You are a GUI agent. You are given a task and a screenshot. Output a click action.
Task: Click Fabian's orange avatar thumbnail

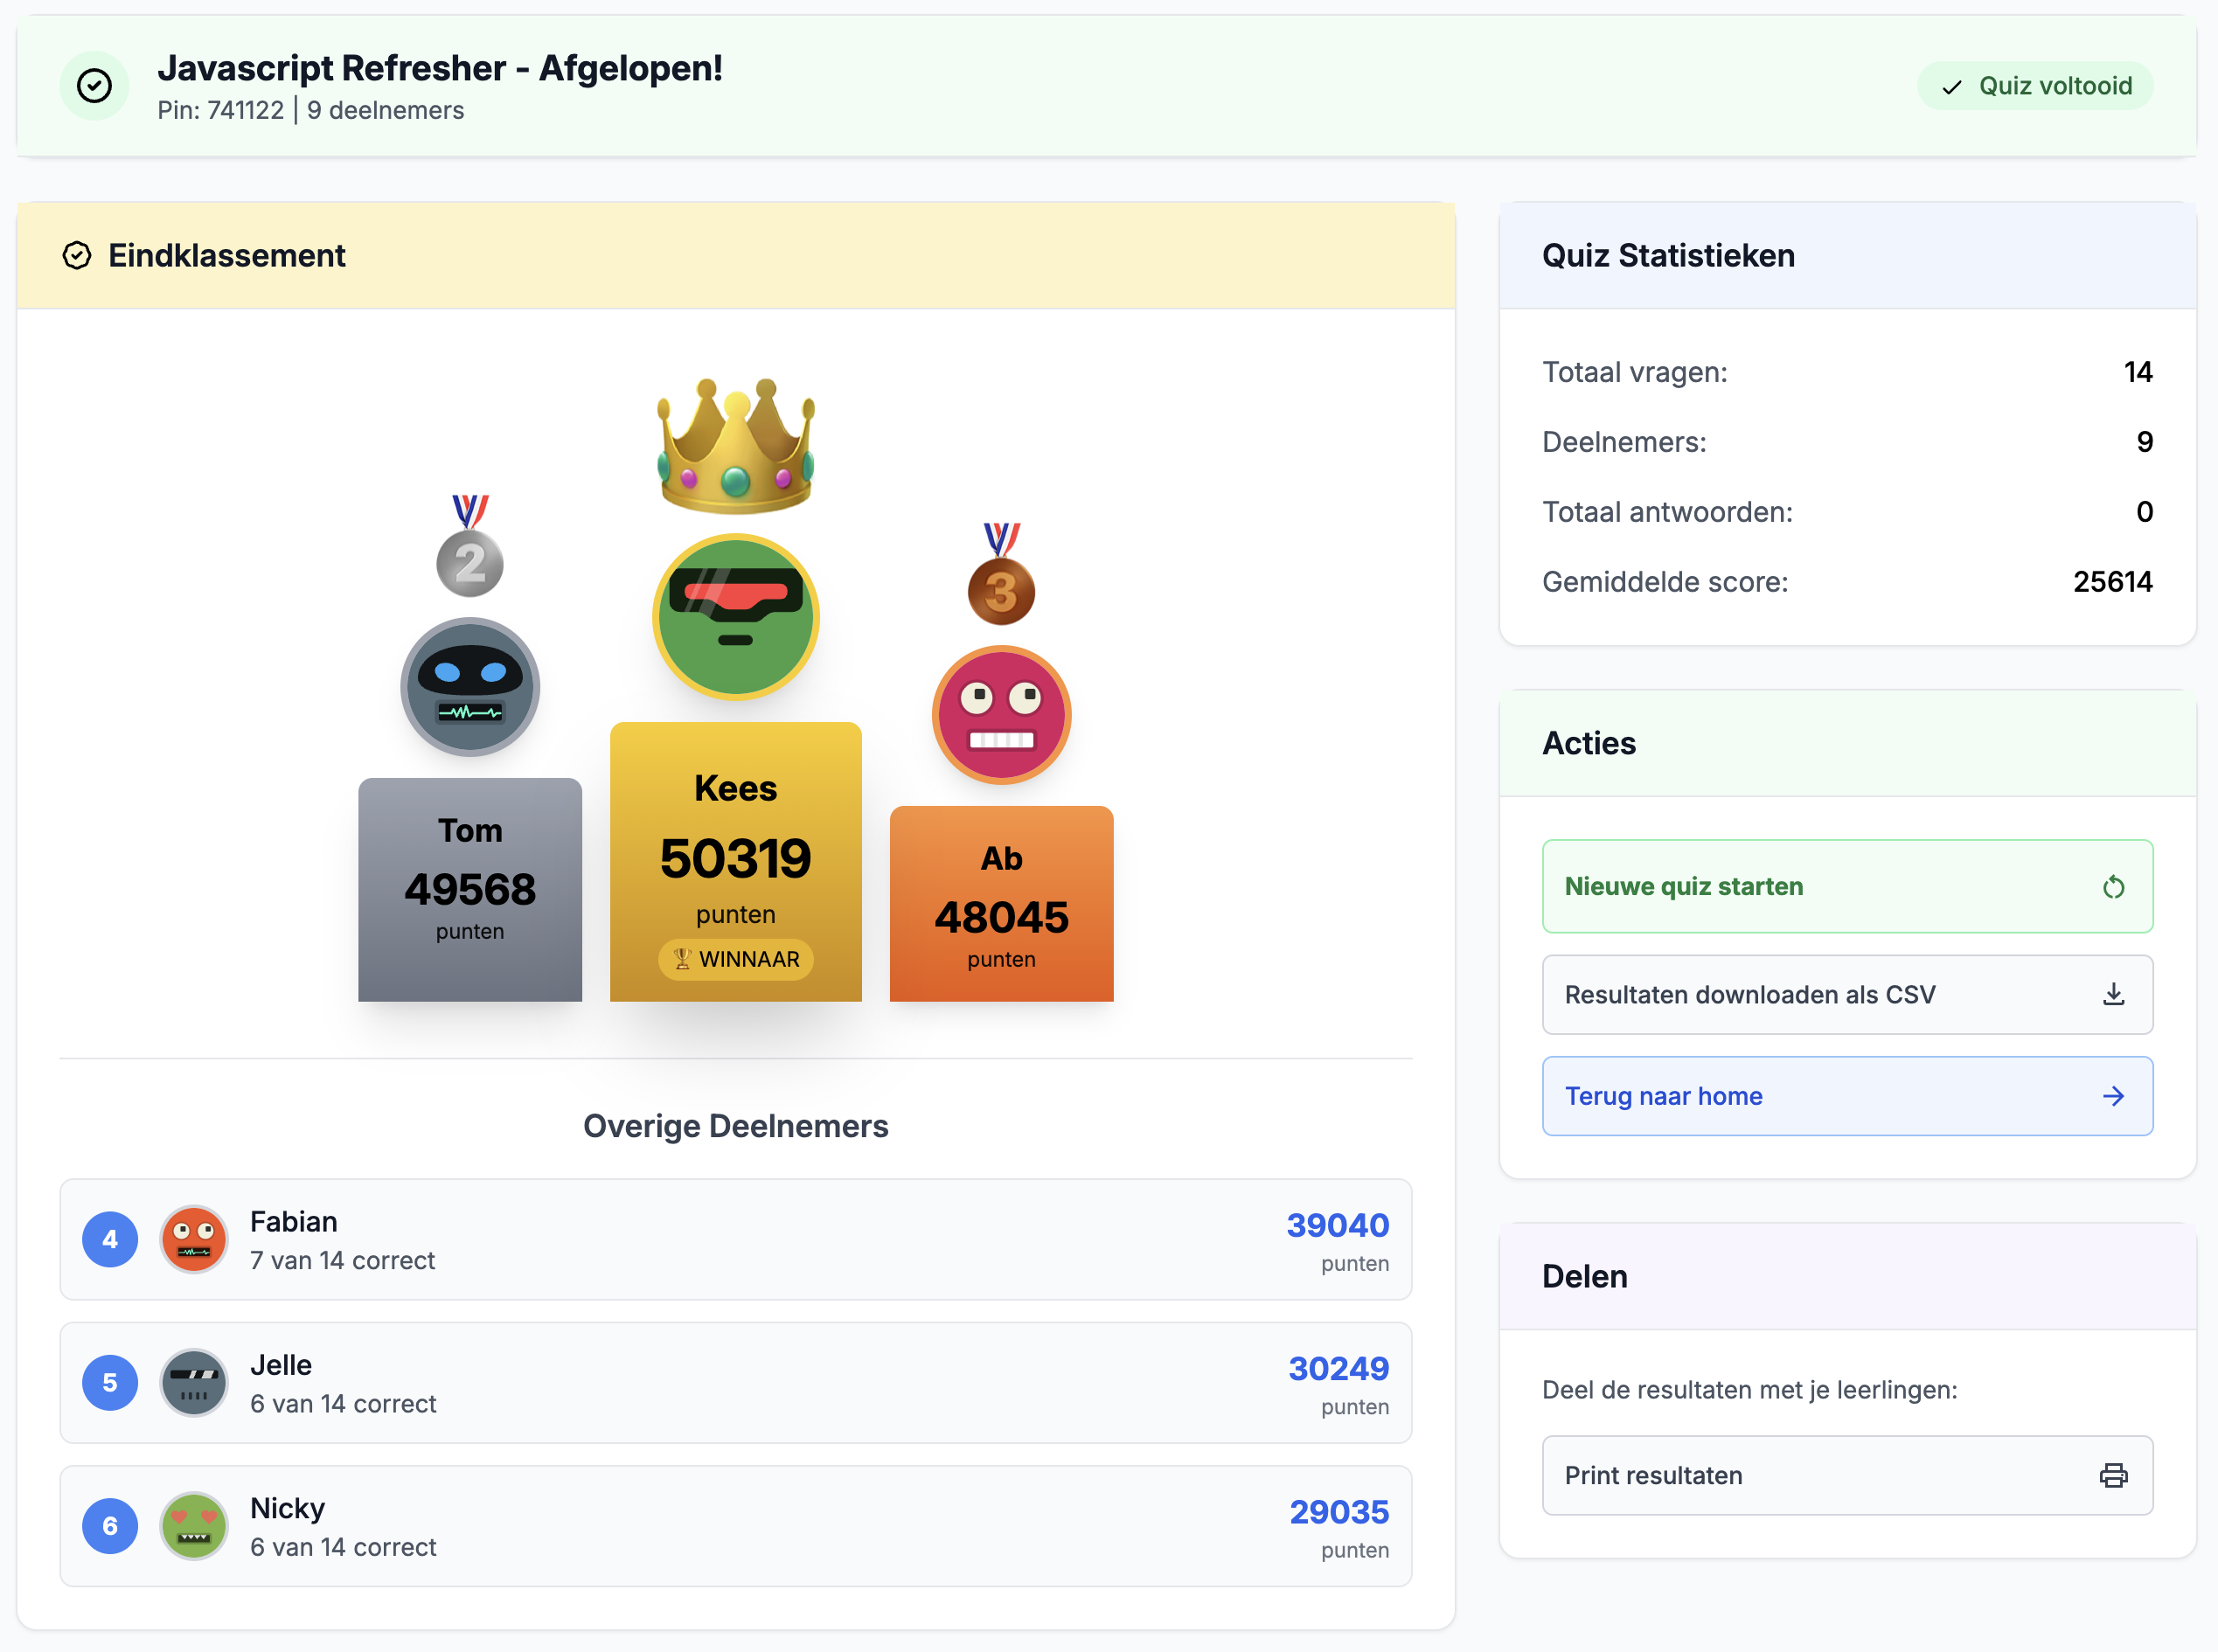tap(194, 1239)
